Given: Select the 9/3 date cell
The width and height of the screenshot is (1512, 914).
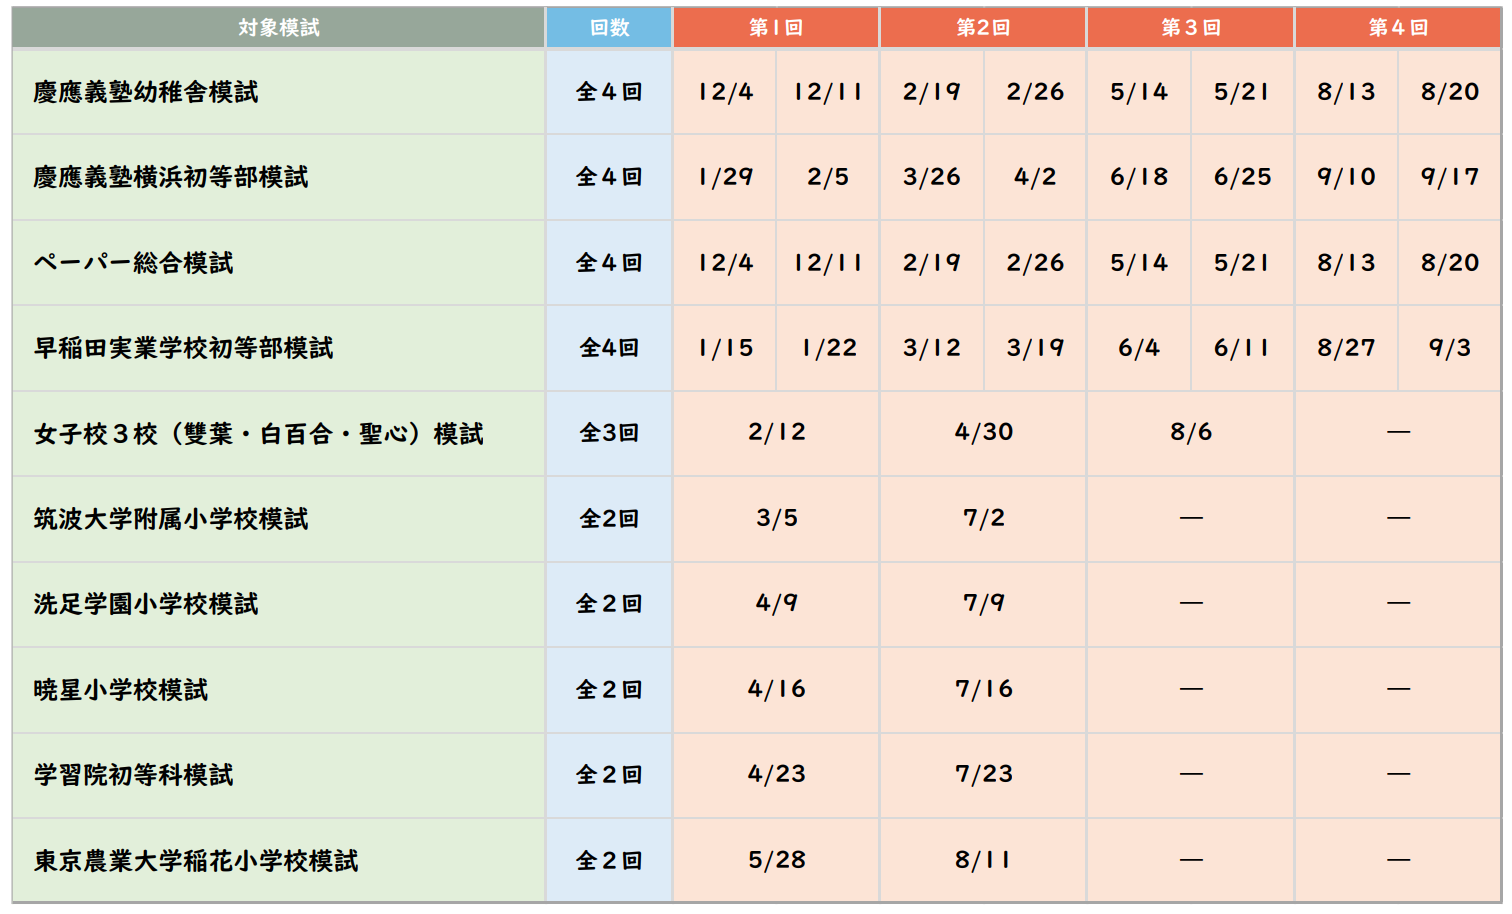Looking at the screenshot, I should point(1450,348).
